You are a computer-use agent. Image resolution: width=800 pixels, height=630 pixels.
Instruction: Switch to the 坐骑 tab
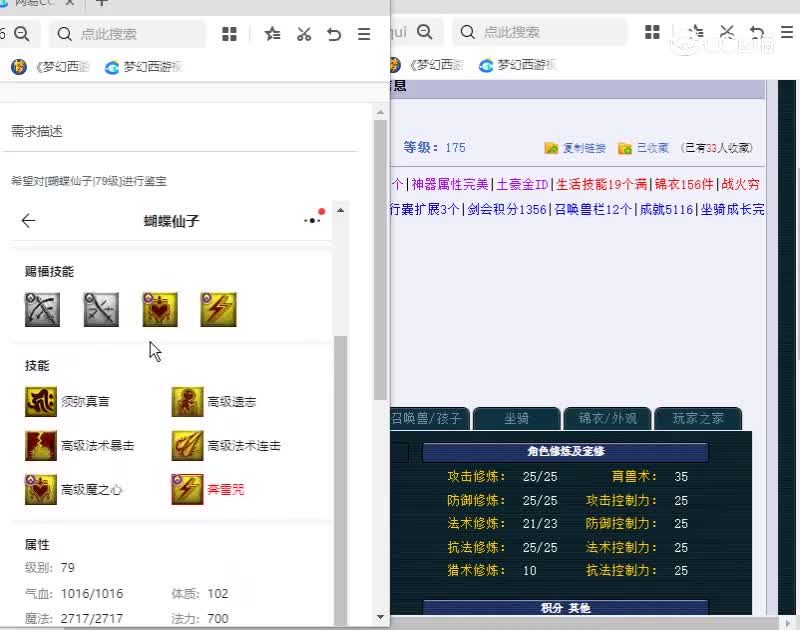tap(517, 419)
